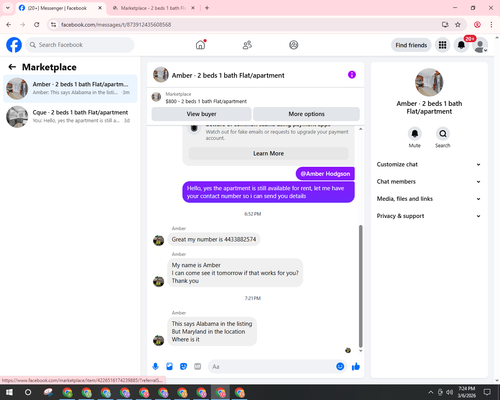Record a voice clip with microphone icon
Screen dimensions: 500x400
click(x=155, y=367)
